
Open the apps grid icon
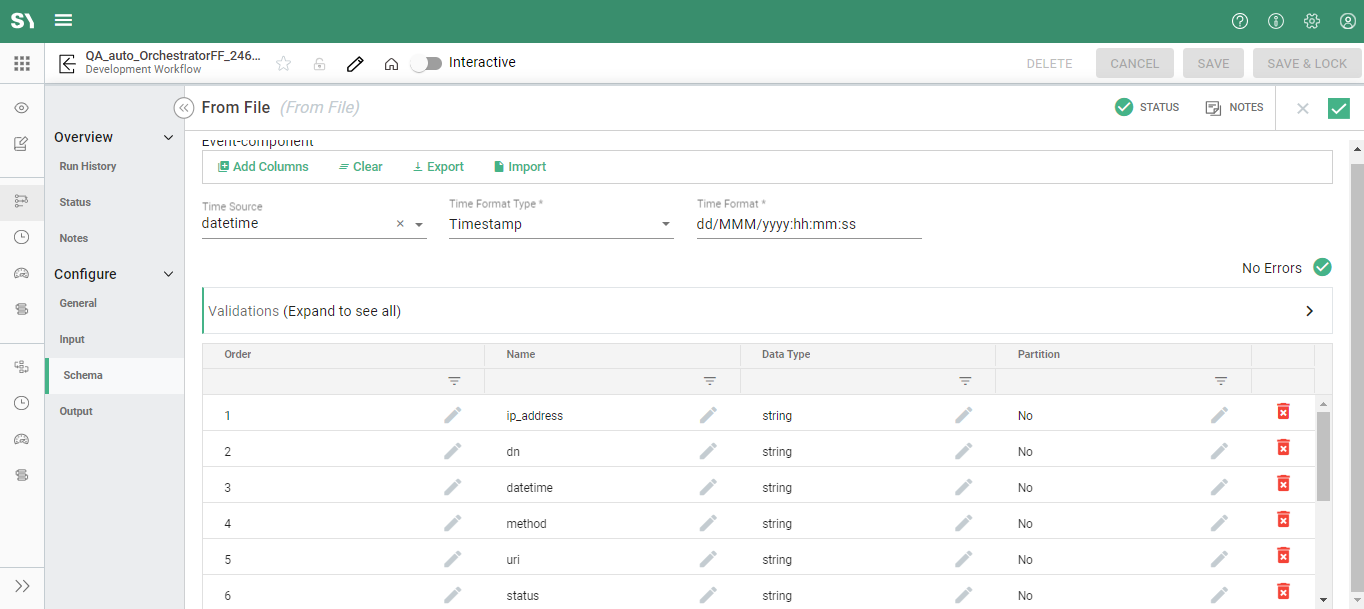click(x=22, y=64)
